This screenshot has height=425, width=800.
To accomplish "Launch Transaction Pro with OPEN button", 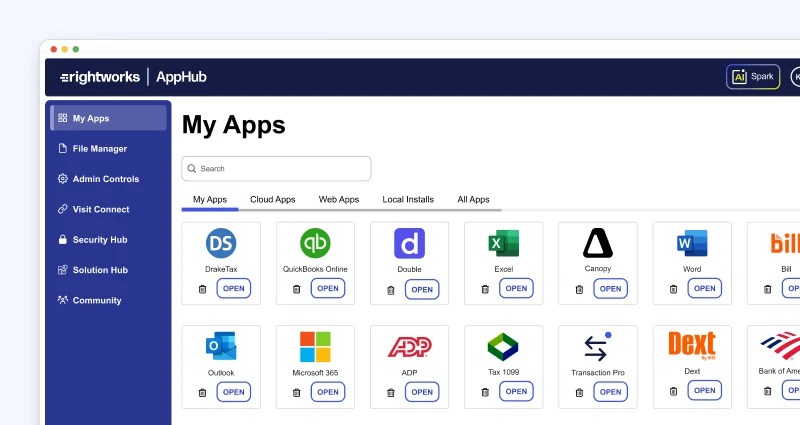I will [x=610, y=392].
